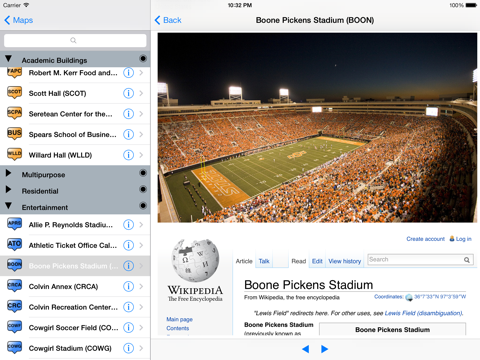This screenshot has width=480, height=360.
Task: Open info for Boone Pickens Stadium row
Action: point(128,266)
